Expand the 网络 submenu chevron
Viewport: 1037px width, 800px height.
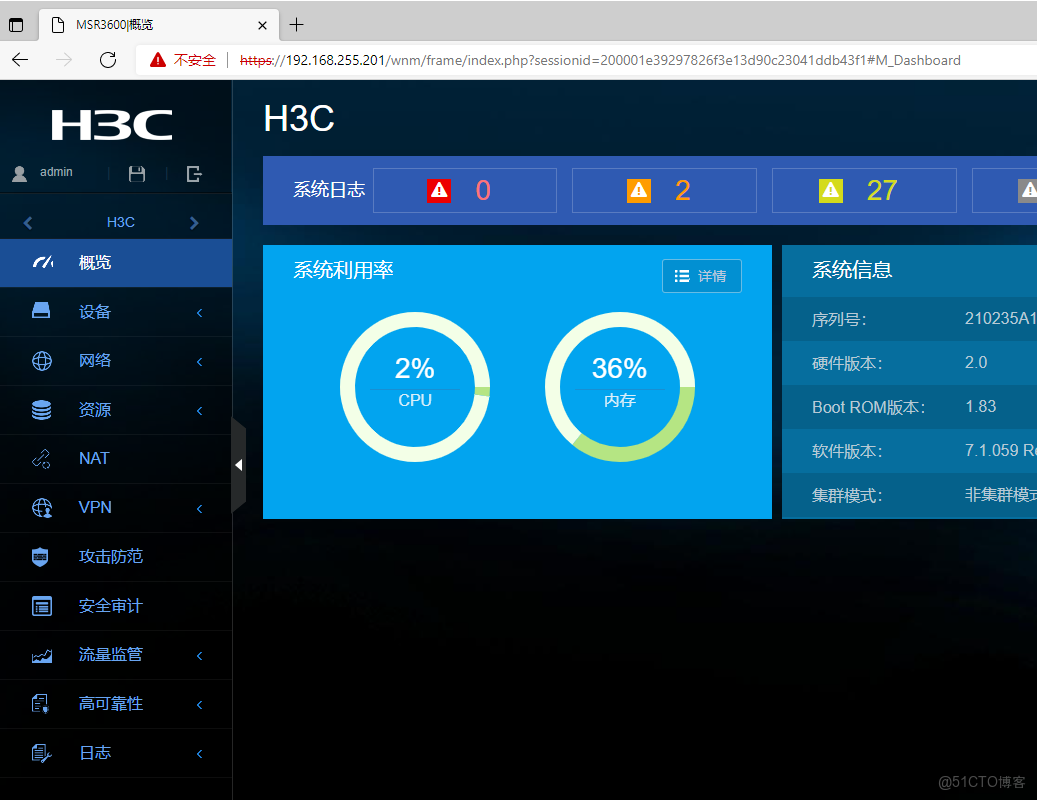pyautogui.click(x=198, y=360)
